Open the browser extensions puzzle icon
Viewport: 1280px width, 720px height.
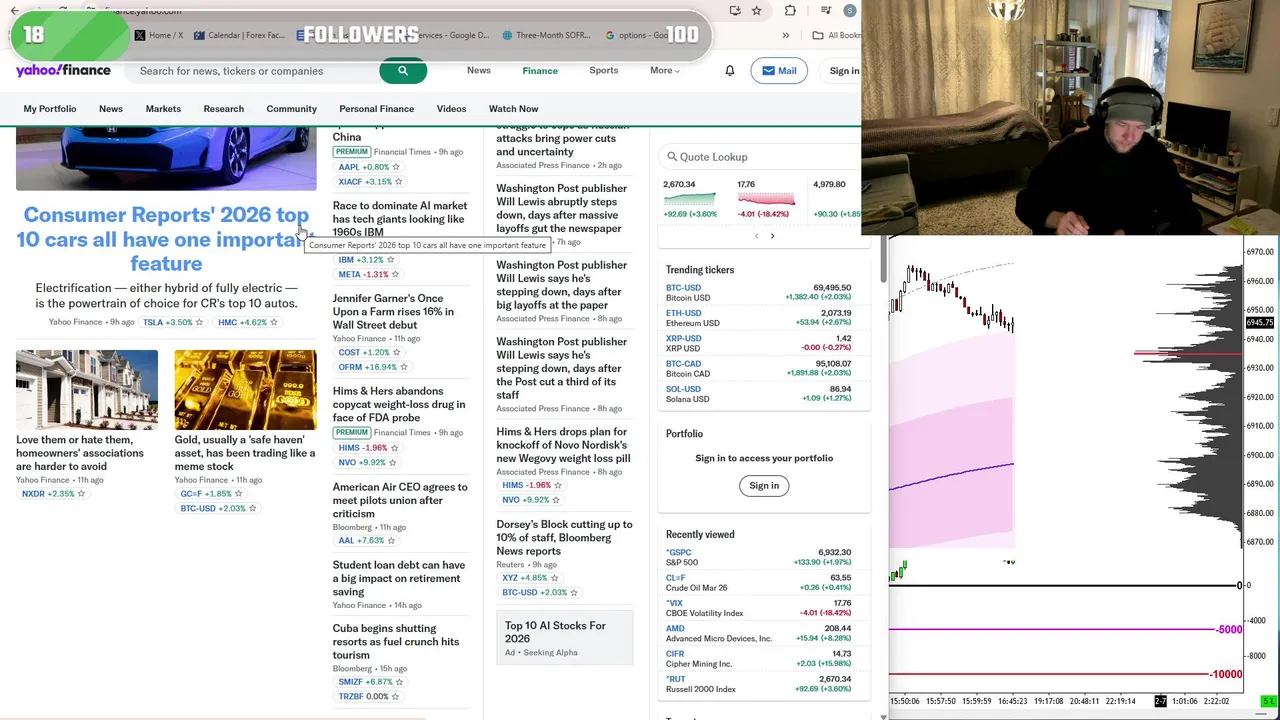coord(790,11)
